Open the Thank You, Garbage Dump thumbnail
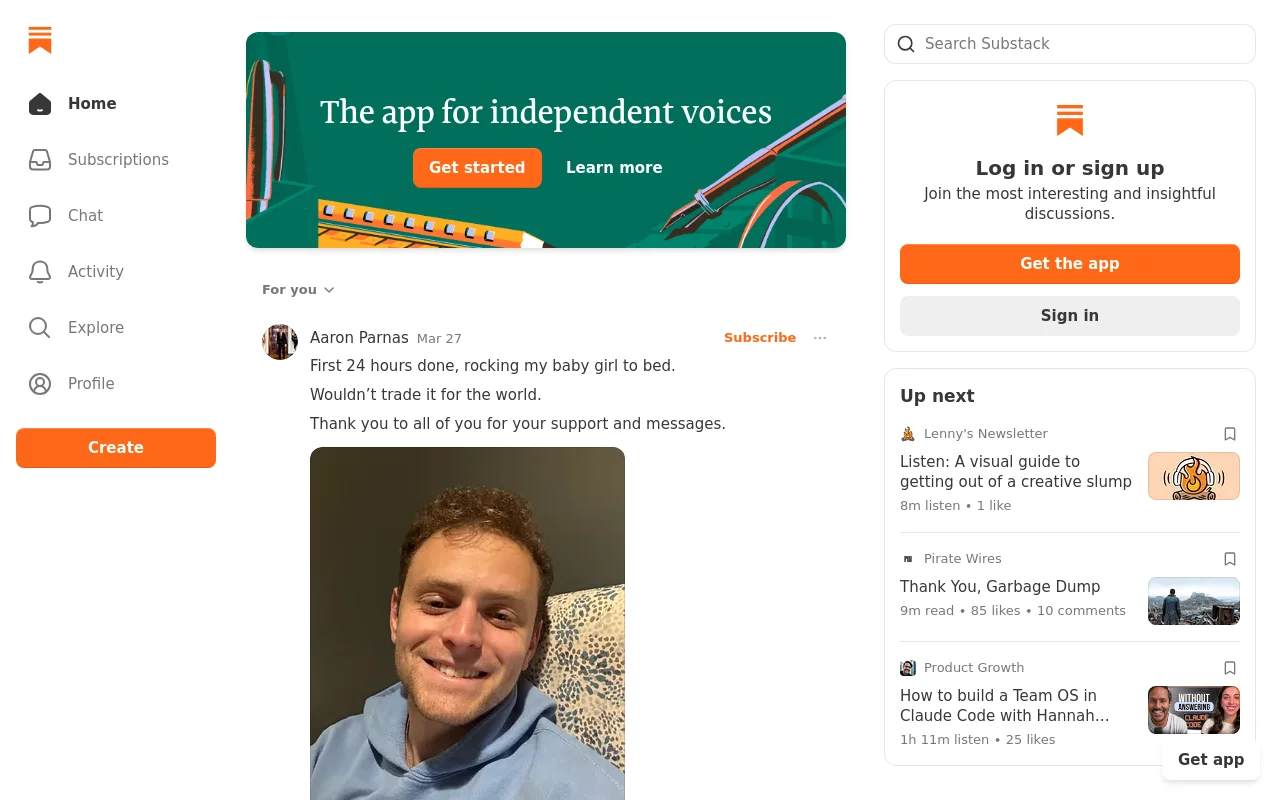 tap(1193, 601)
